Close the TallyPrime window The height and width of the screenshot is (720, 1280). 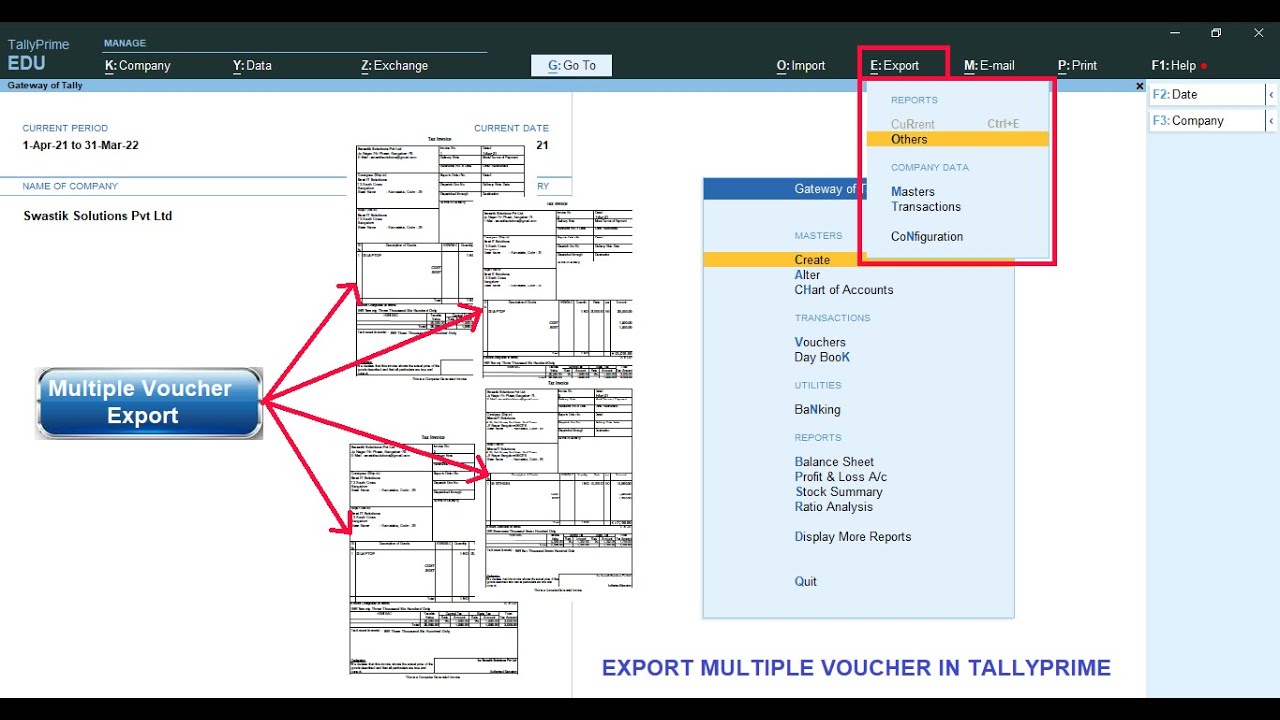coord(1259,33)
